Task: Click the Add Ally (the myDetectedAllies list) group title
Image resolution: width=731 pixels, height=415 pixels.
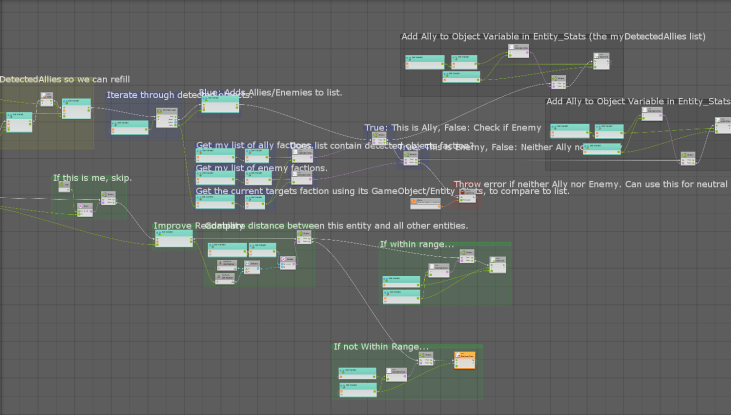Action: pos(553,36)
